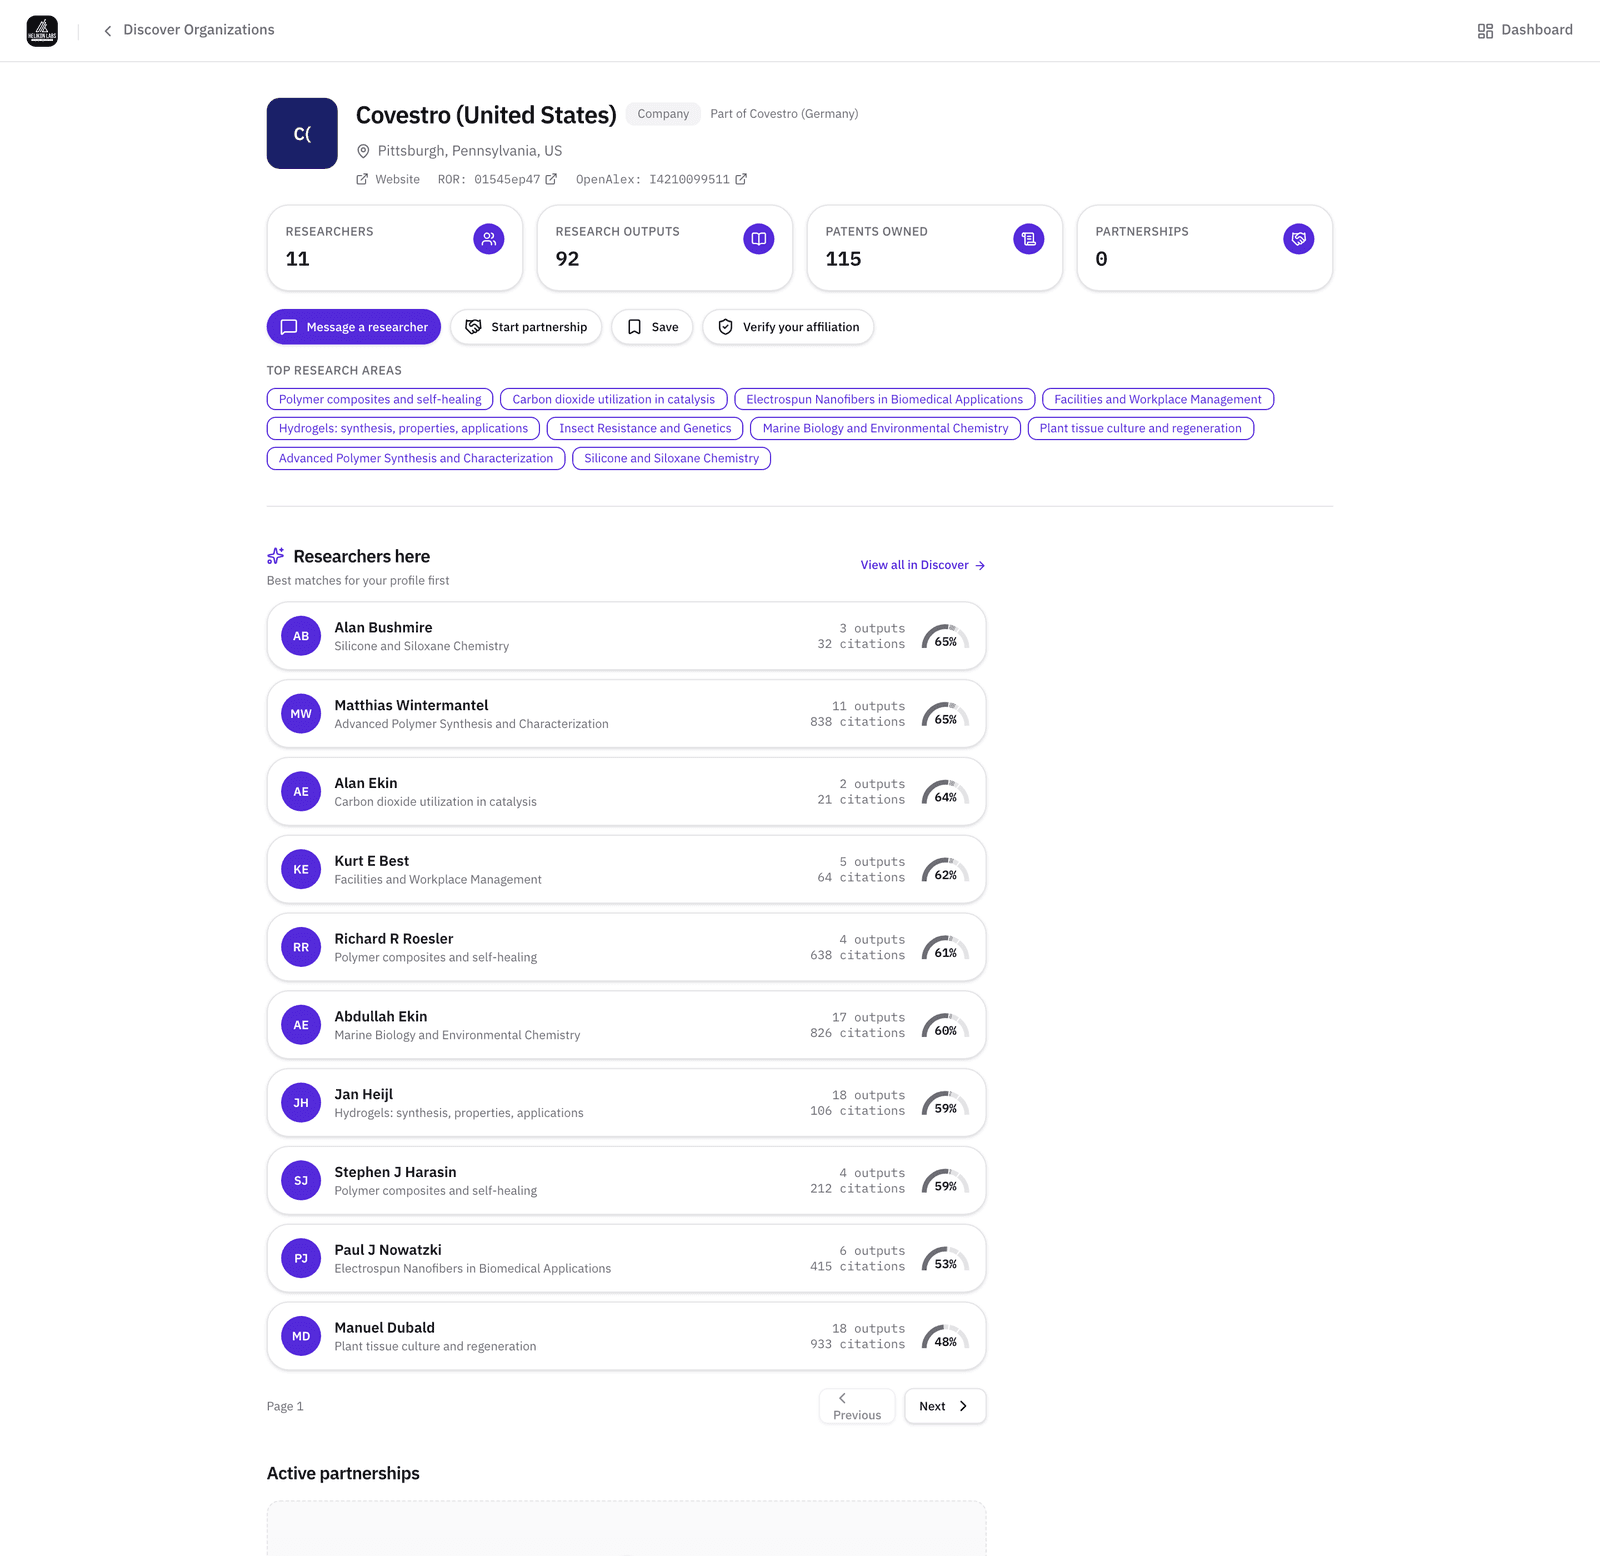The width and height of the screenshot is (1600, 1556).
Task: Click the MD avatar for Manuel Dubald
Action: 301,1336
